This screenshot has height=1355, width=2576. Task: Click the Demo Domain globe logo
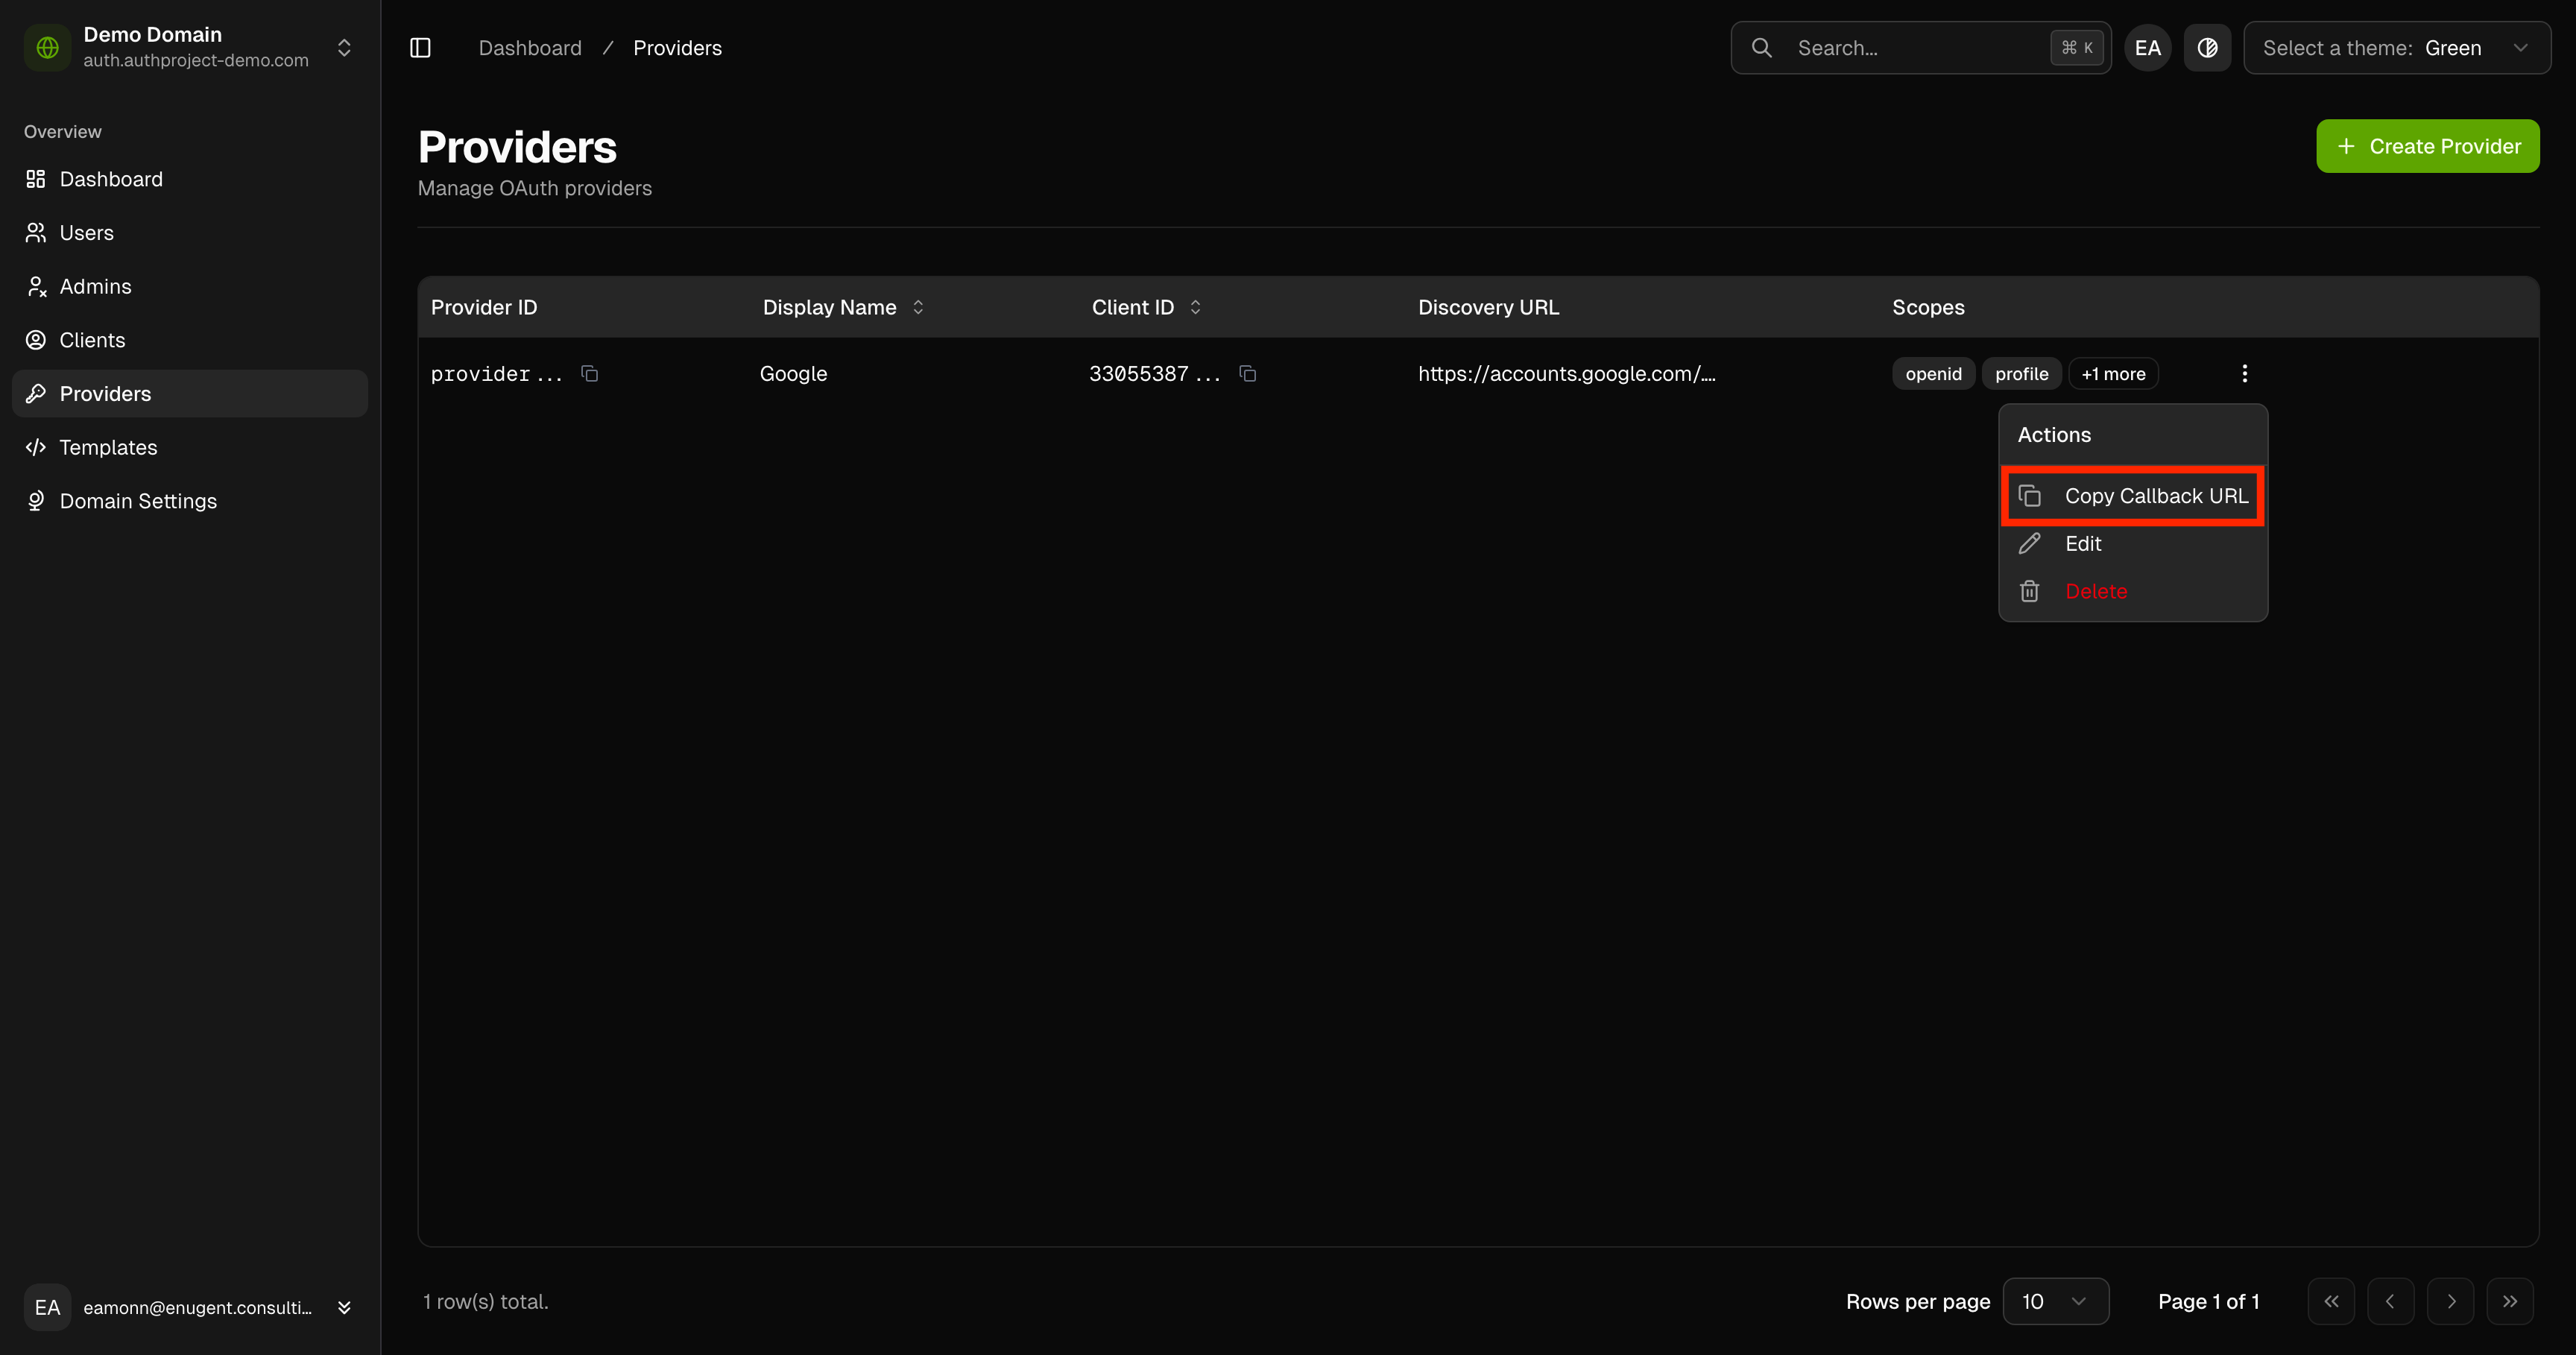point(47,47)
